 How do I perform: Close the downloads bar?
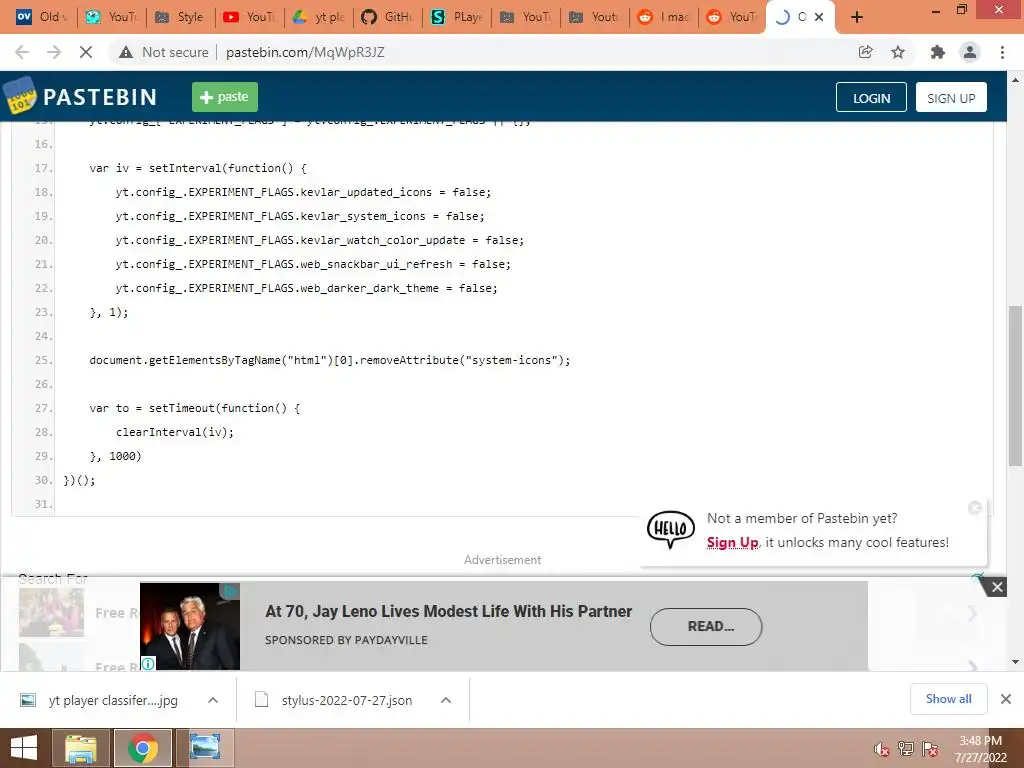click(x=1006, y=699)
